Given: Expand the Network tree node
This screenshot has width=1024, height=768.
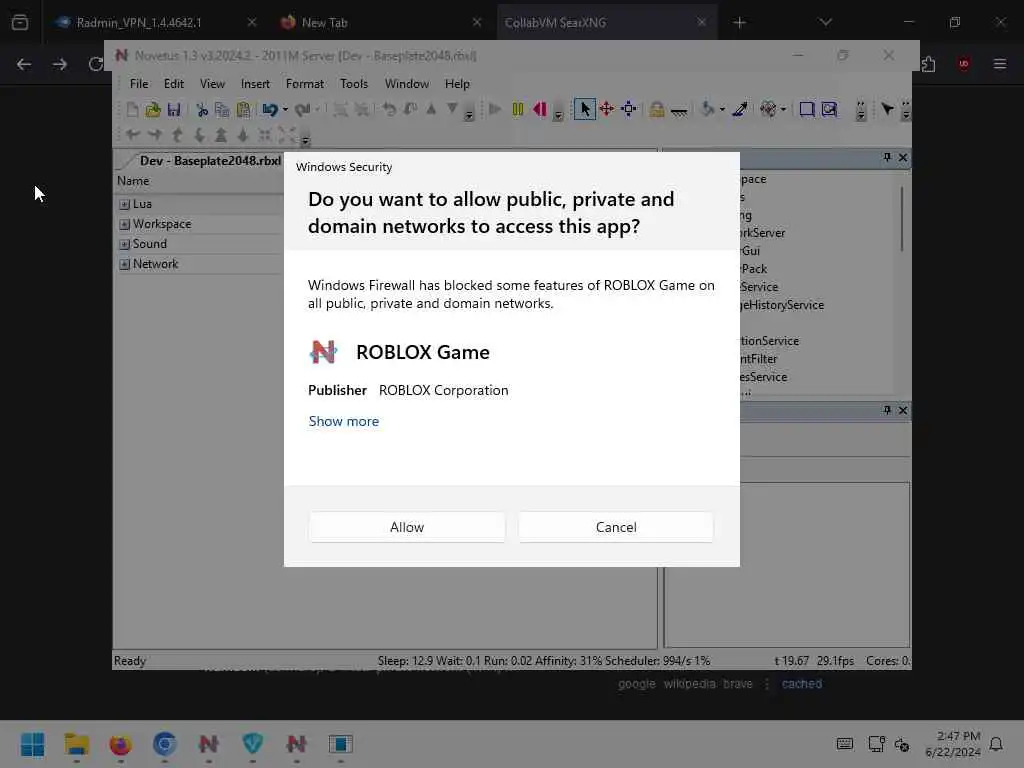Looking at the screenshot, I should (x=125, y=264).
